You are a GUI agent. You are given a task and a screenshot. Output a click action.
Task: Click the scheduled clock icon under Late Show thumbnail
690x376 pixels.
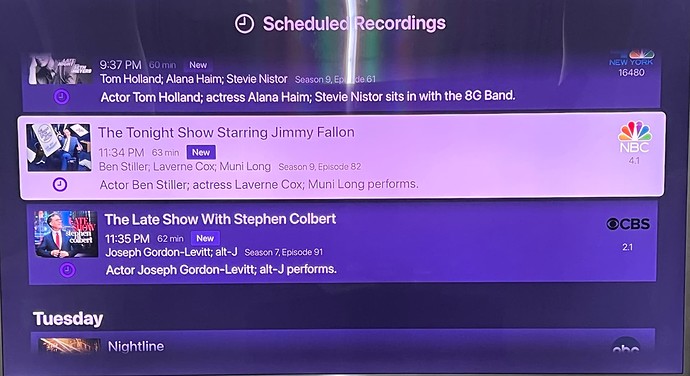coord(67,270)
